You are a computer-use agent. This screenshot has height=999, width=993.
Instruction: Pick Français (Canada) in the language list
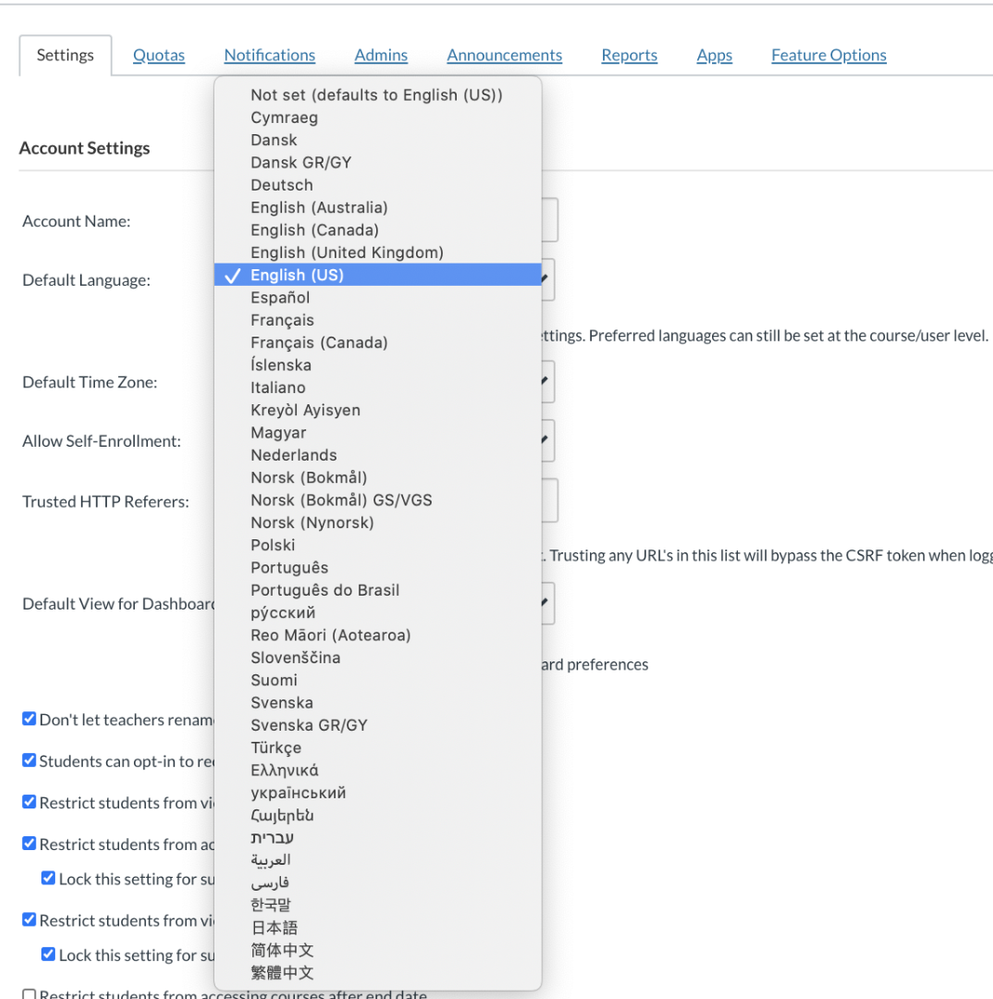pos(318,343)
